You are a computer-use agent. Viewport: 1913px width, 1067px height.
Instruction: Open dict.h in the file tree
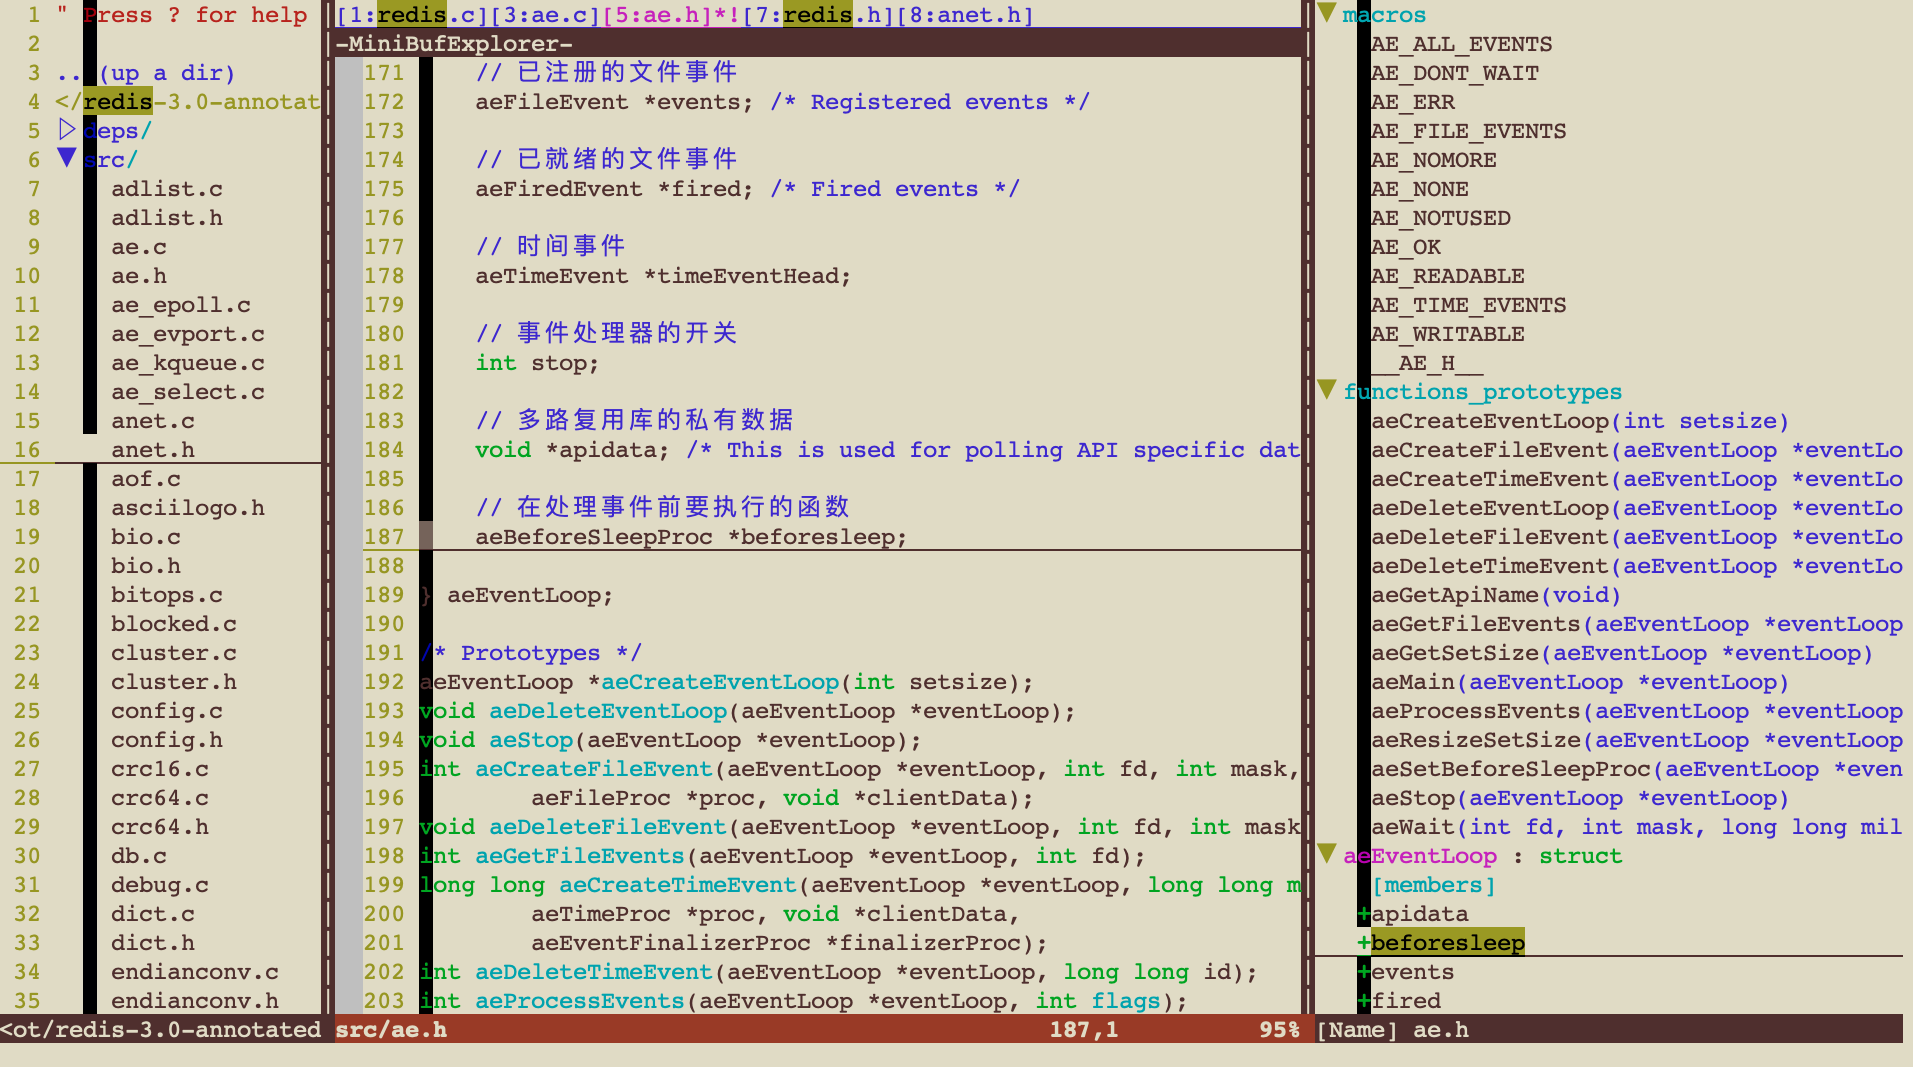coord(153,943)
